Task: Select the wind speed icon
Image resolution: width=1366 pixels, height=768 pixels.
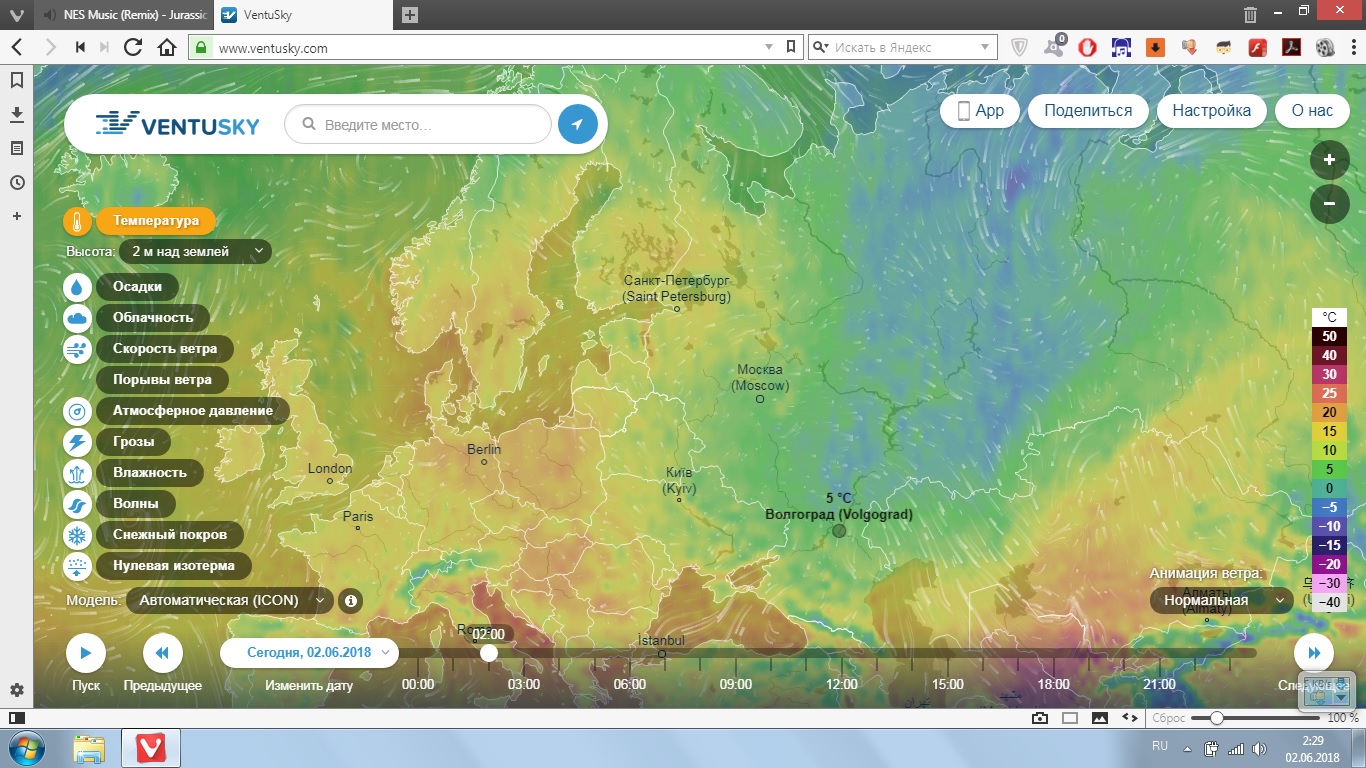Action: pos(78,349)
